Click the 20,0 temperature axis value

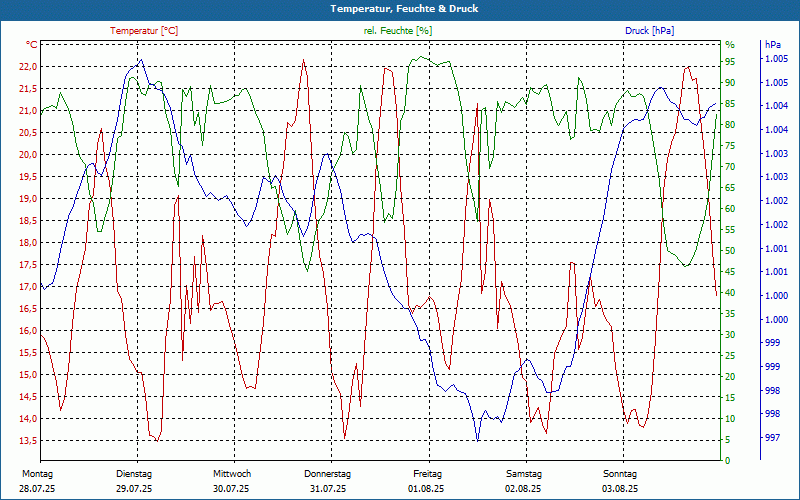[28, 155]
